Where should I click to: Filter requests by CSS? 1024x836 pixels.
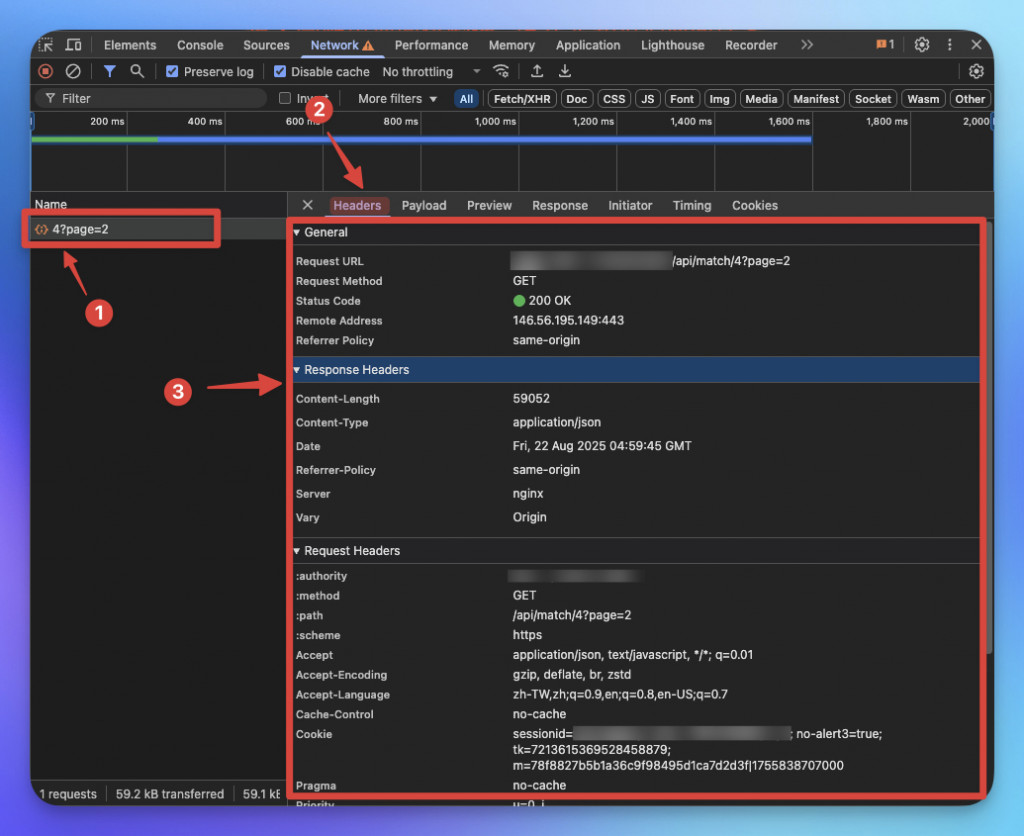pyautogui.click(x=614, y=99)
